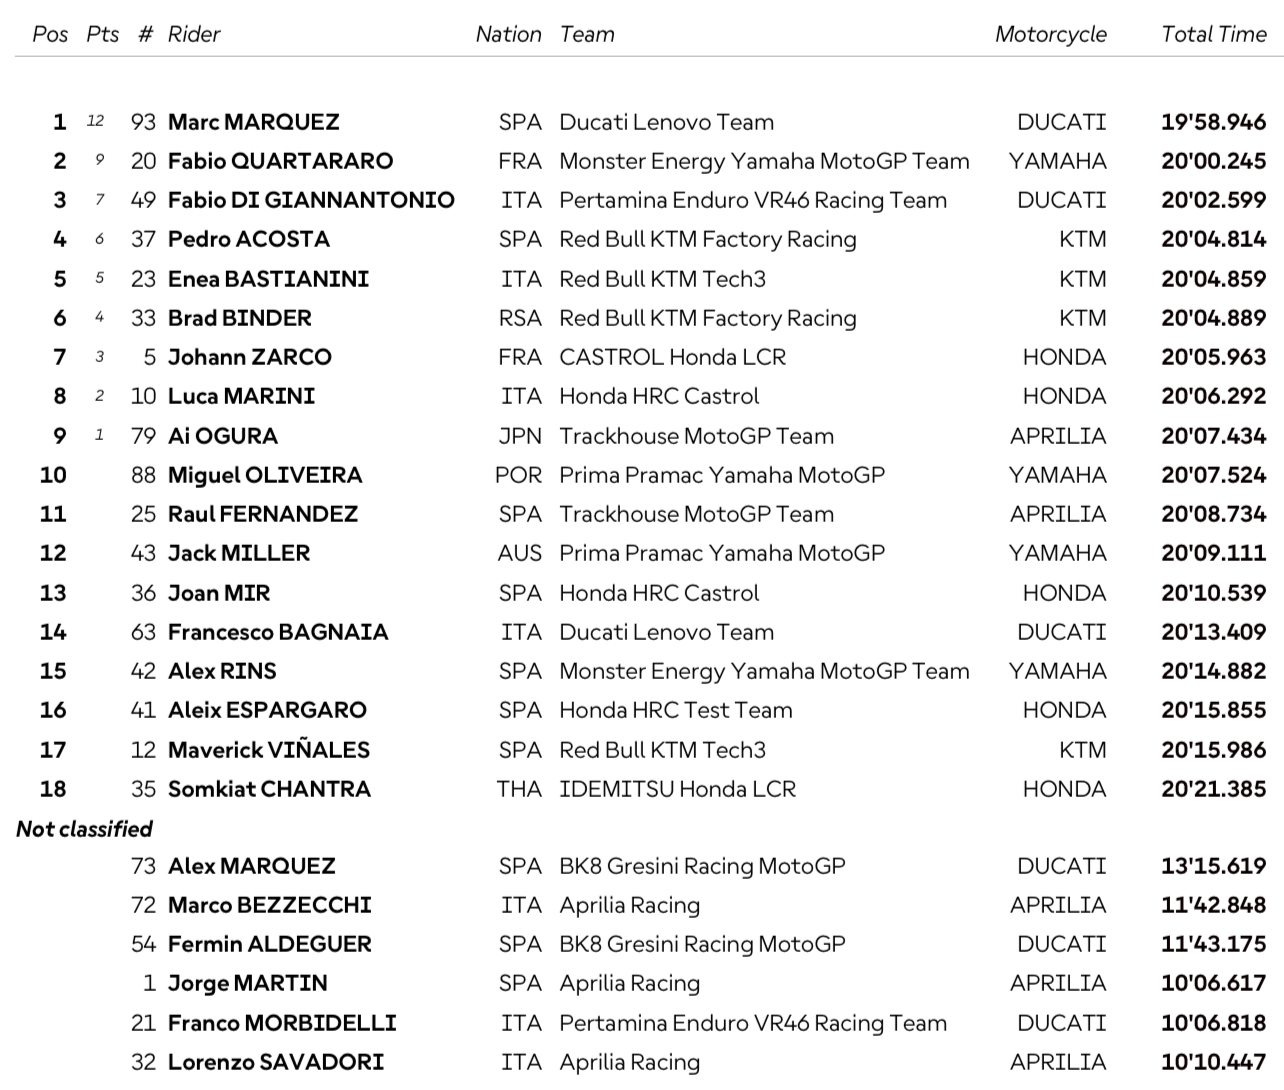Viewport: 1284px width, 1090px height.
Task: Select rider Fabio QUARTARARO
Action: [x=280, y=161]
